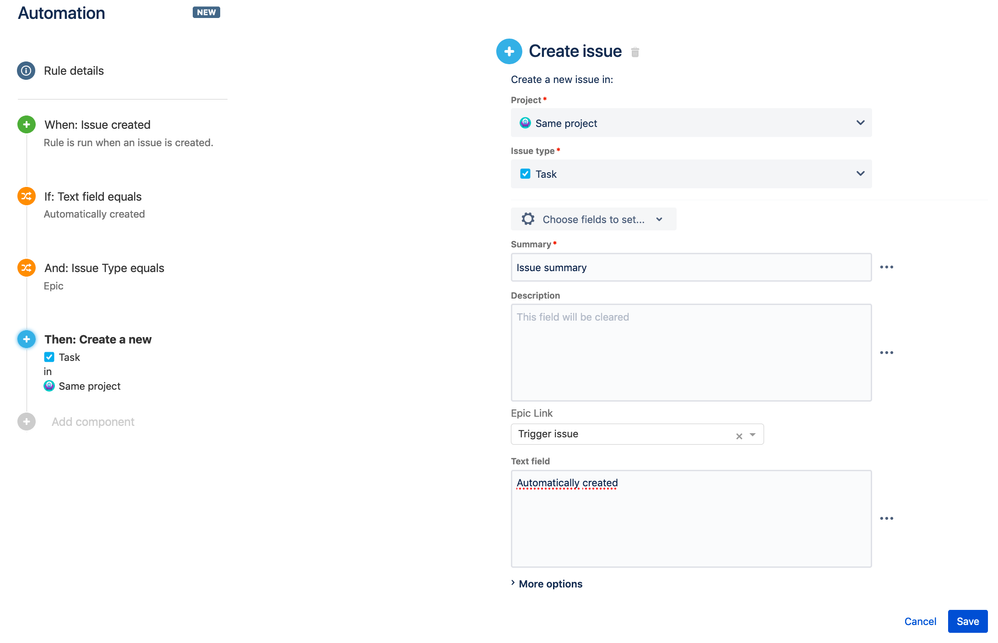This screenshot has height=643, width=998.
Task: Open Rule details in sidebar
Action: (x=74, y=71)
